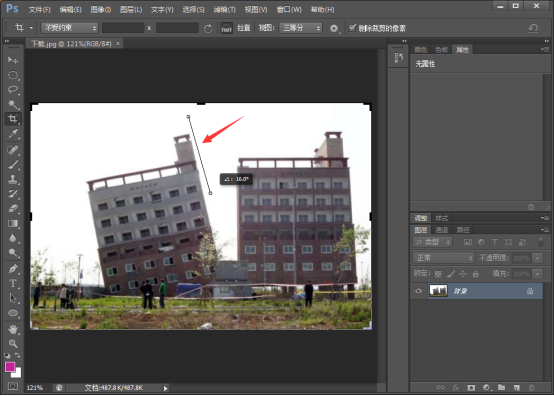This screenshot has width=554, height=396.
Task: Swap foreground and background colors
Action: click(x=18, y=355)
